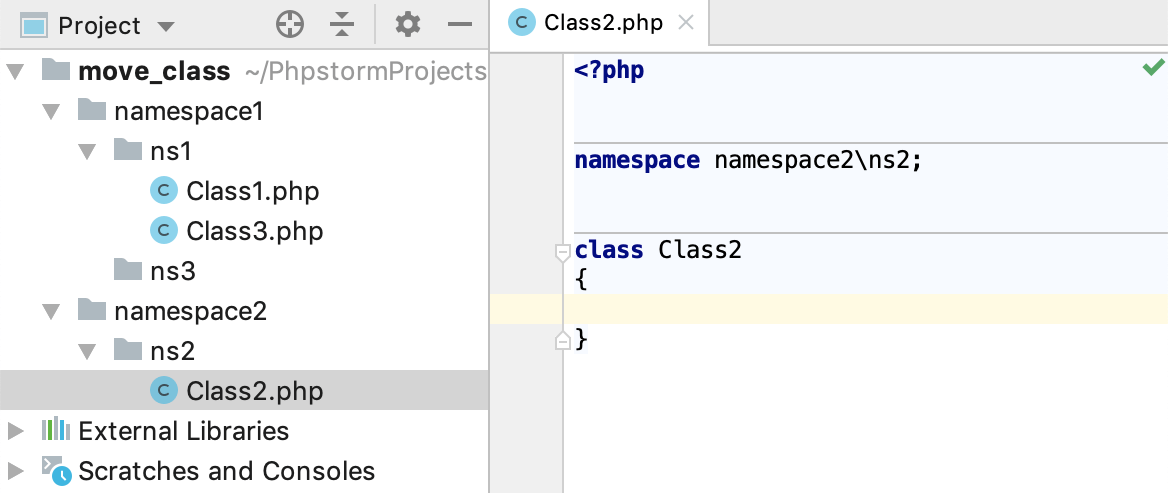Click the Scratches and Consoles icon

pos(56,470)
